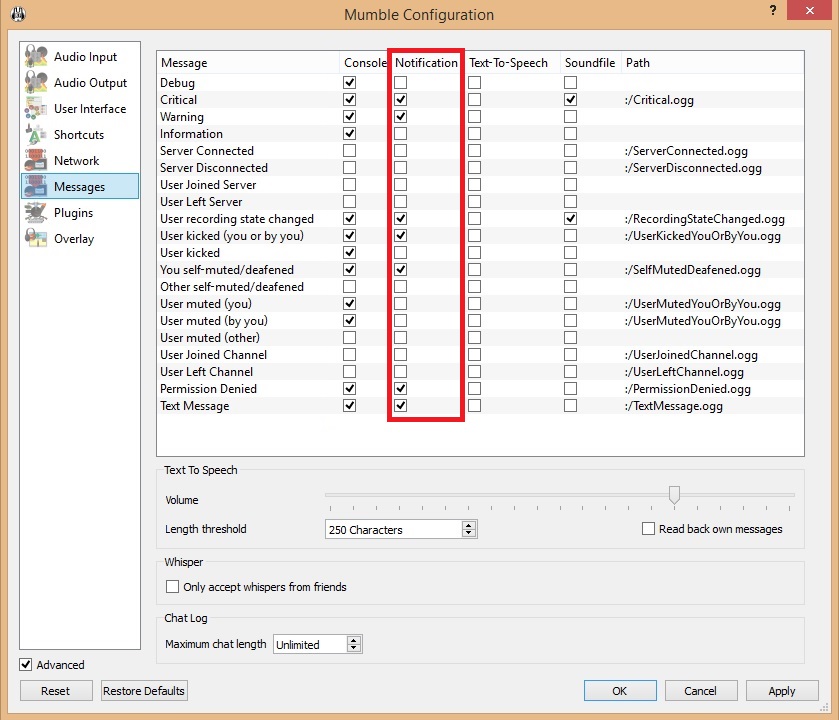
Task: Open the Plugins settings page
Action: [80, 213]
